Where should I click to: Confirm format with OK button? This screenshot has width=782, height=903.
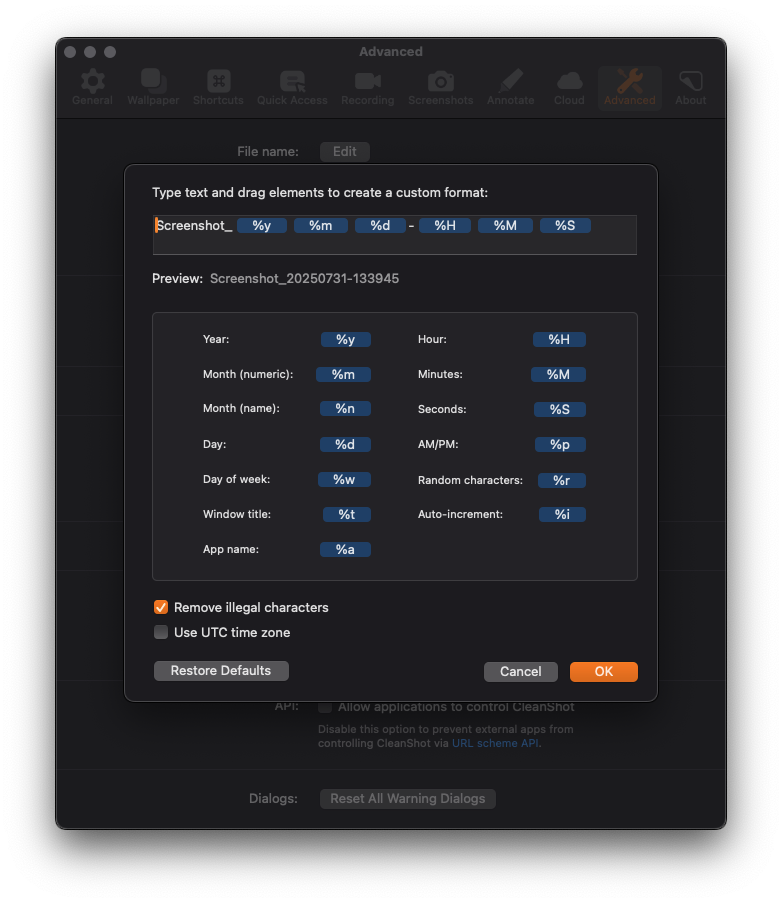coord(603,671)
